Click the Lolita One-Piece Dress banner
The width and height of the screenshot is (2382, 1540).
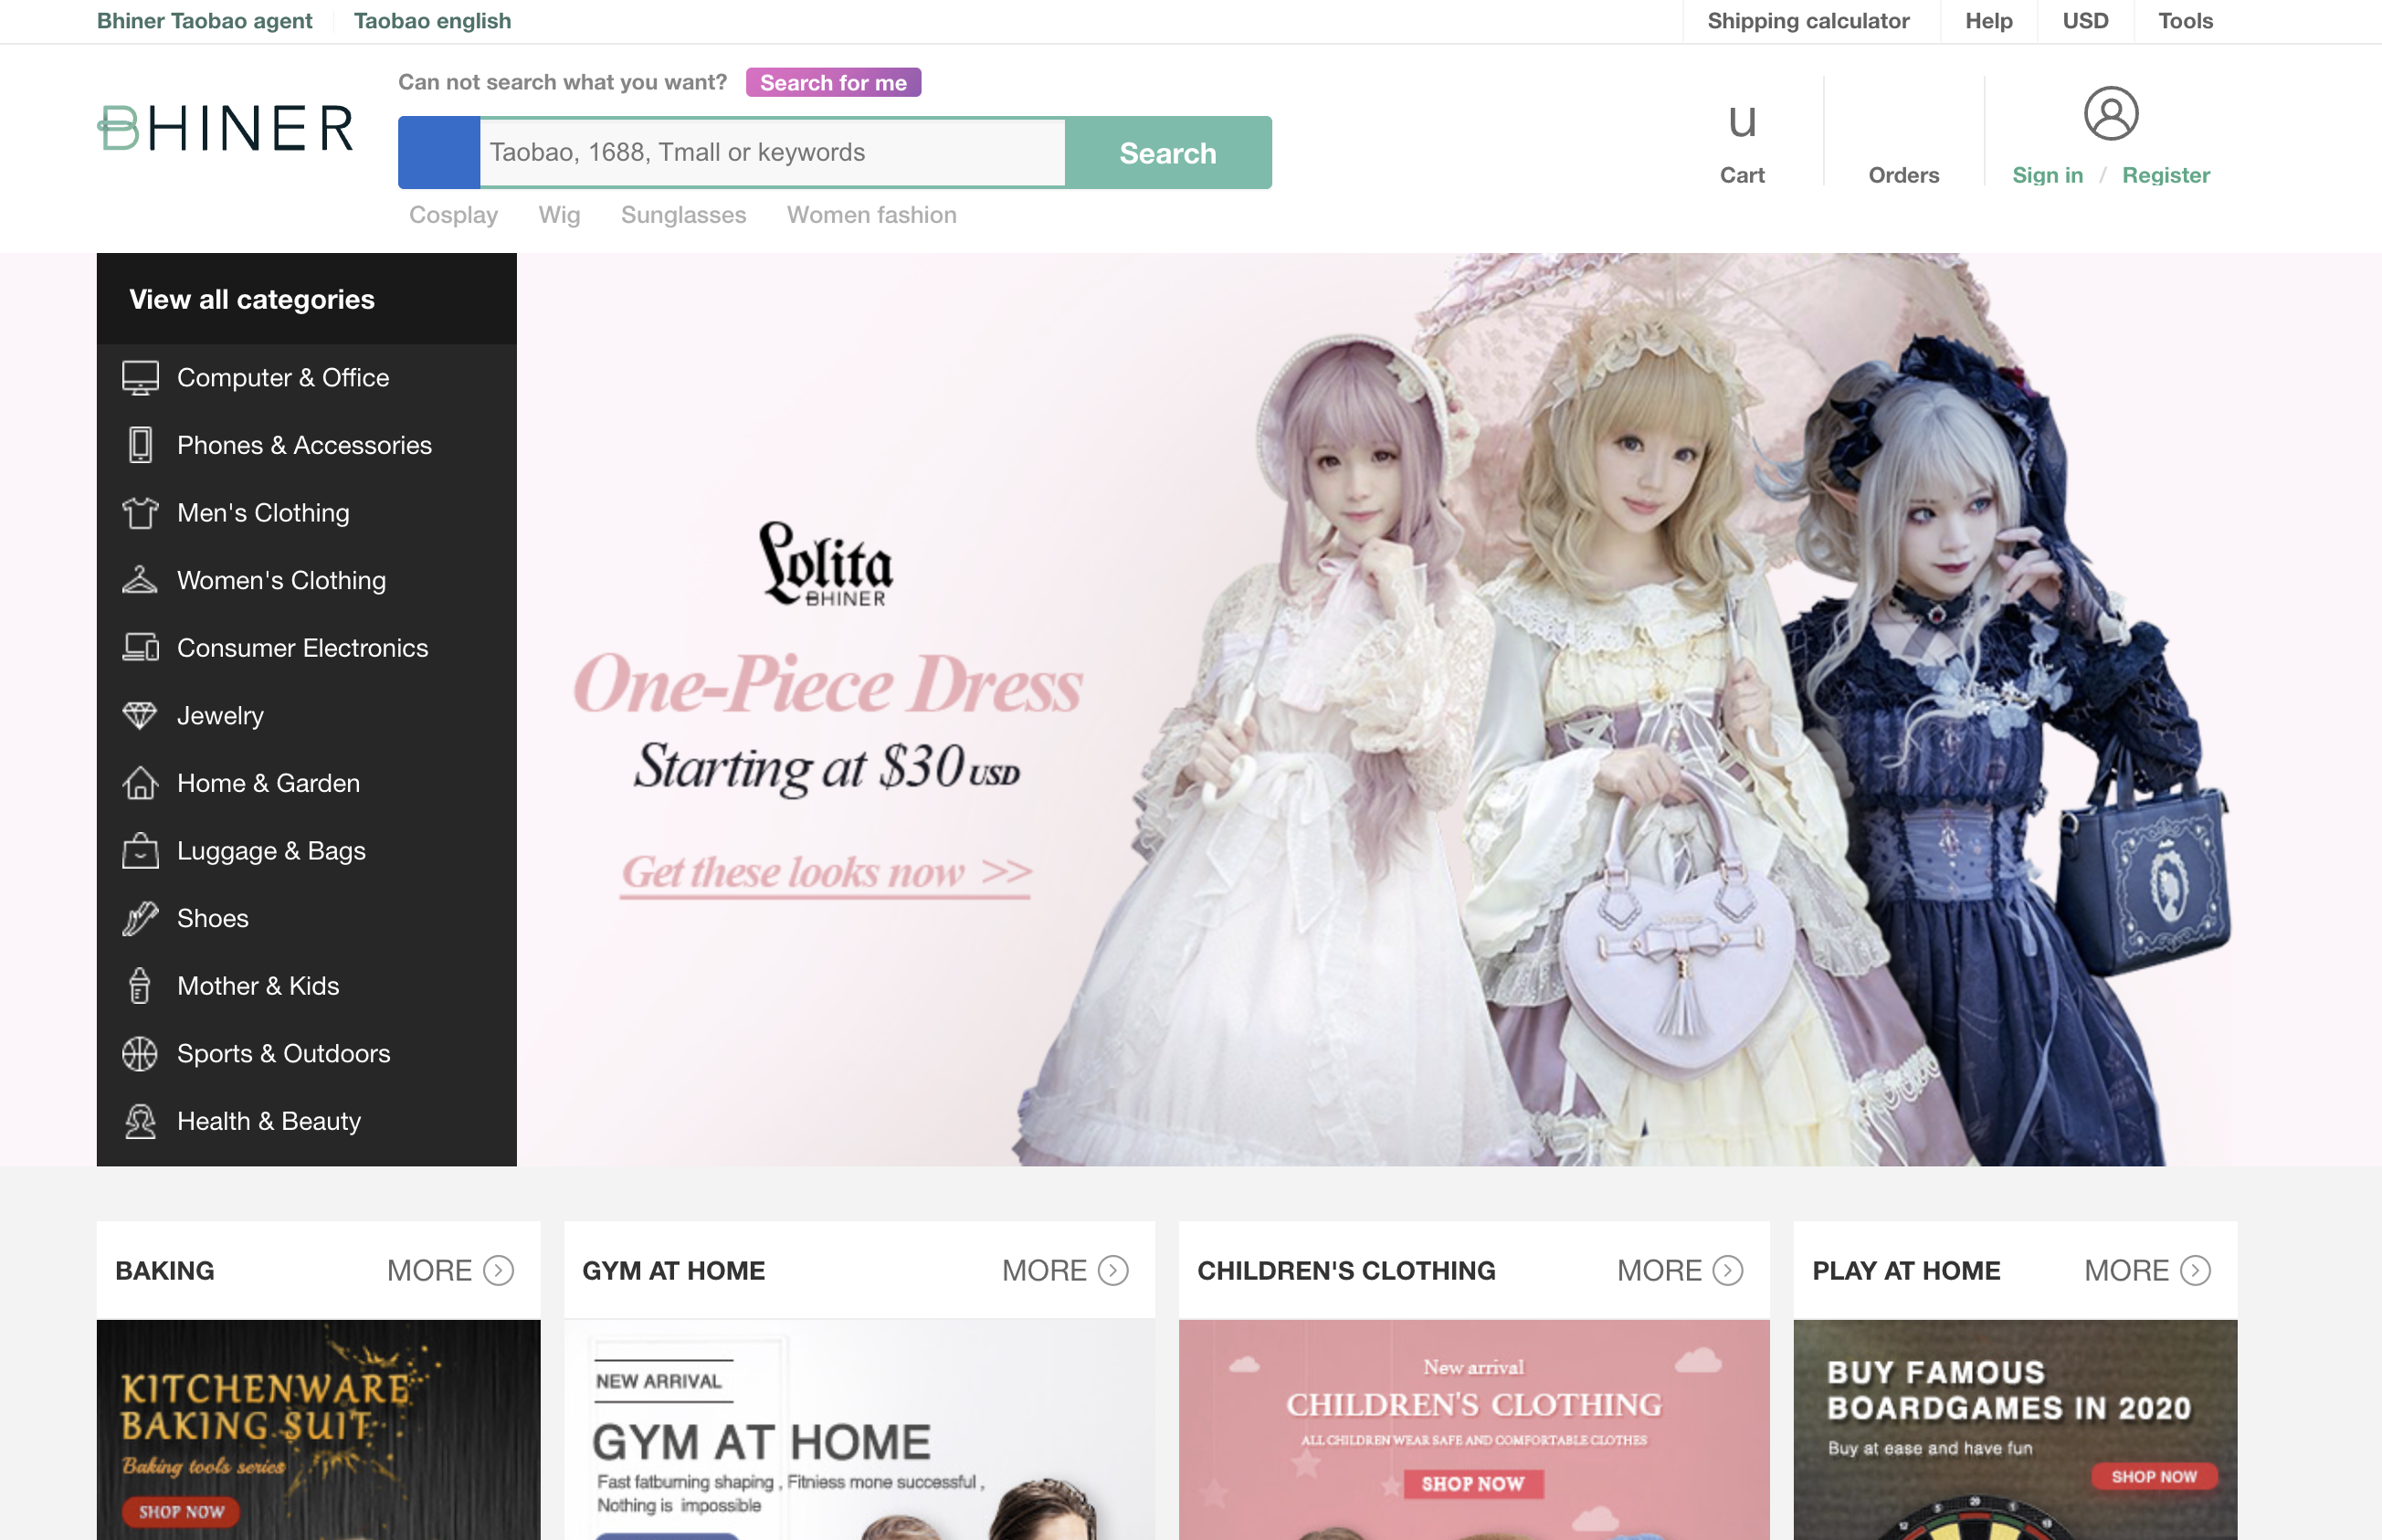pos(1377,709)
